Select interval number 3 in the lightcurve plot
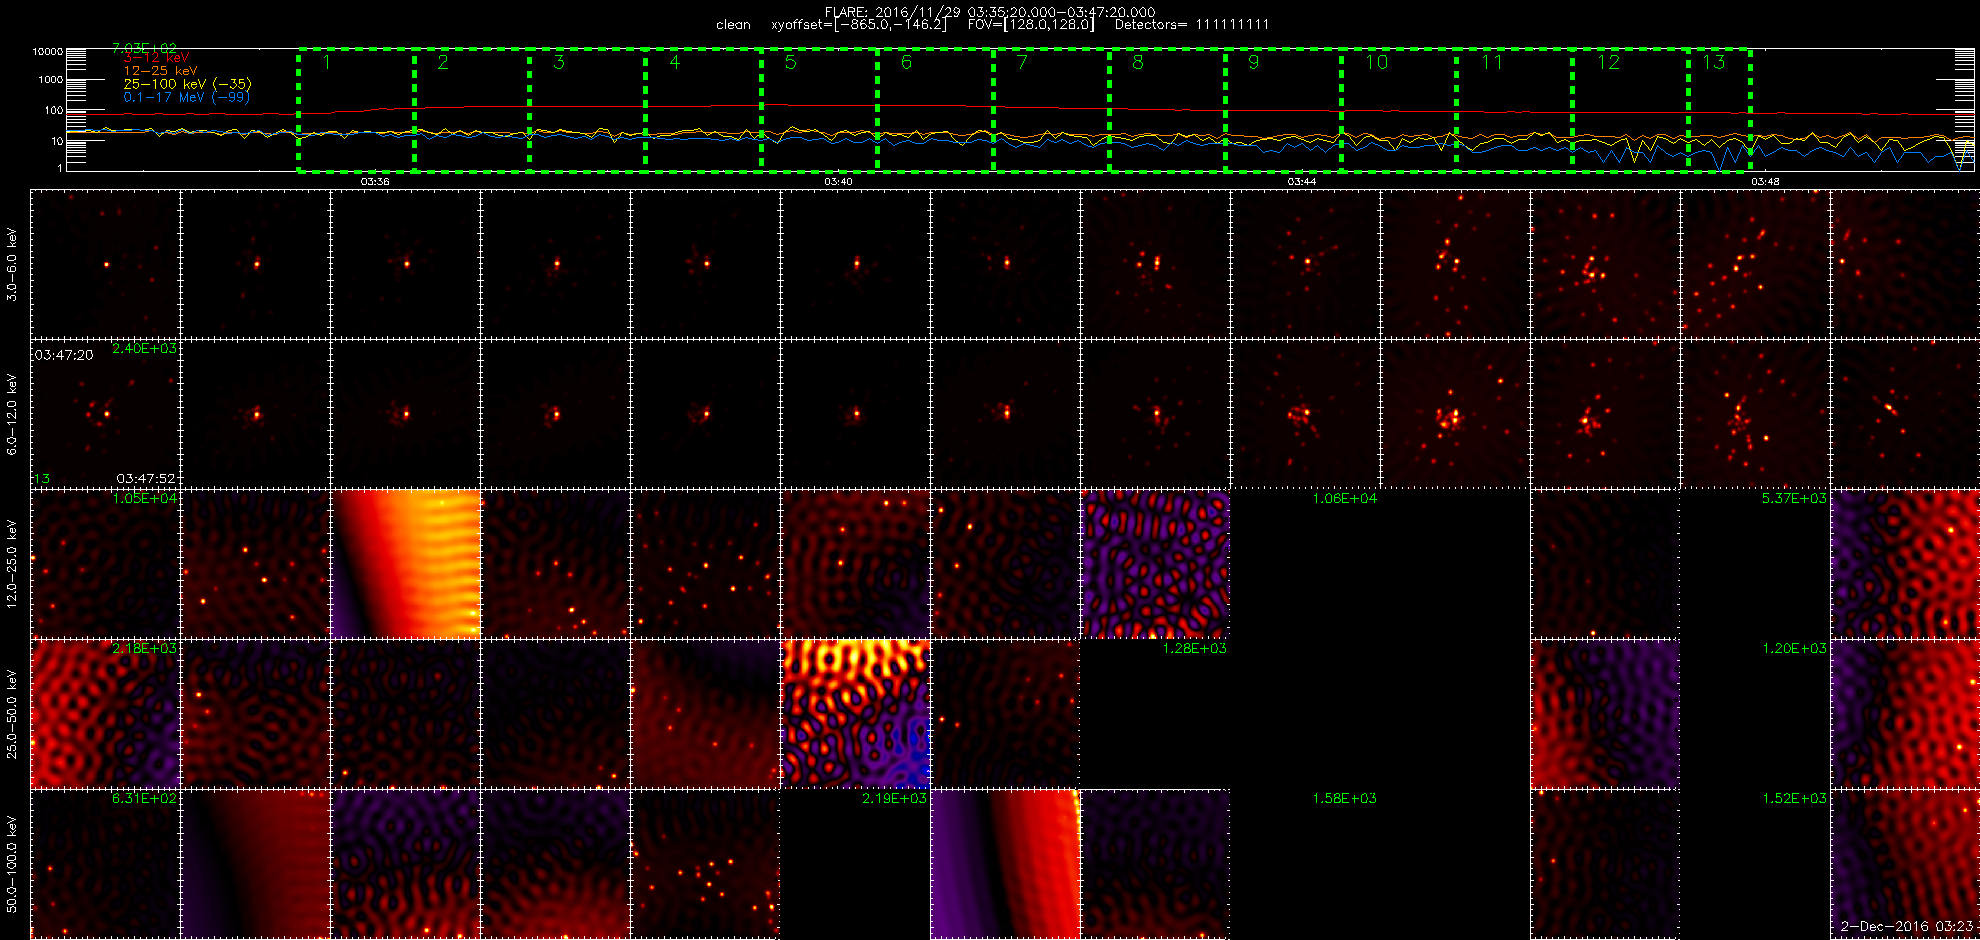Viewport: 1980px width, 940px height. (x=559, y=63)
